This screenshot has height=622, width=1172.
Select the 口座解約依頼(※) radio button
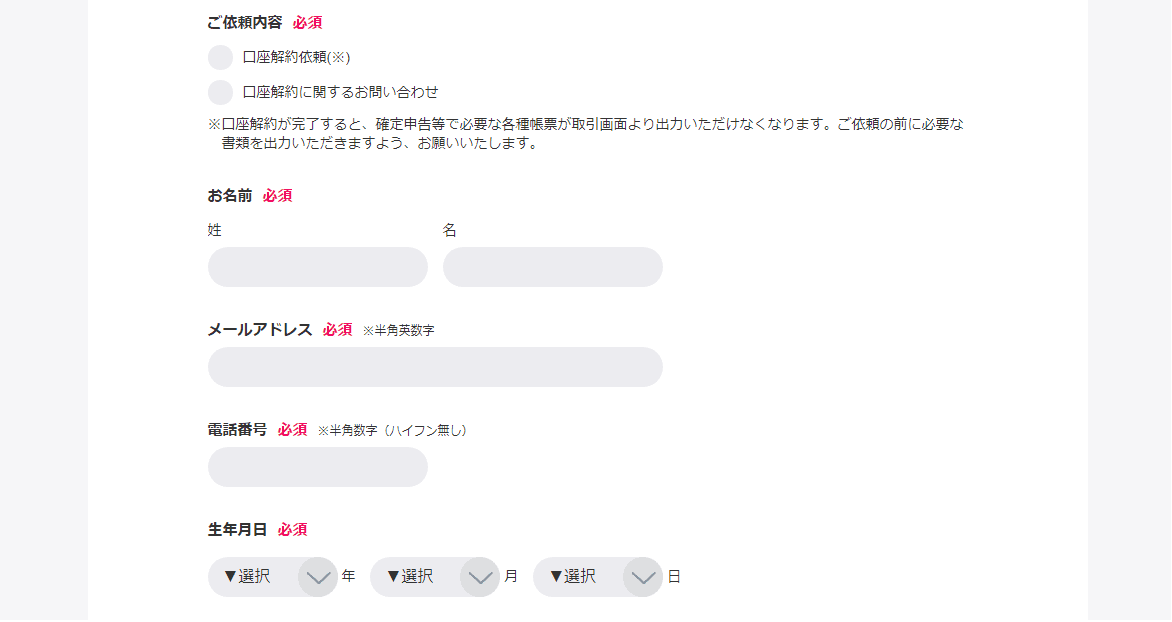pos(220,58)
